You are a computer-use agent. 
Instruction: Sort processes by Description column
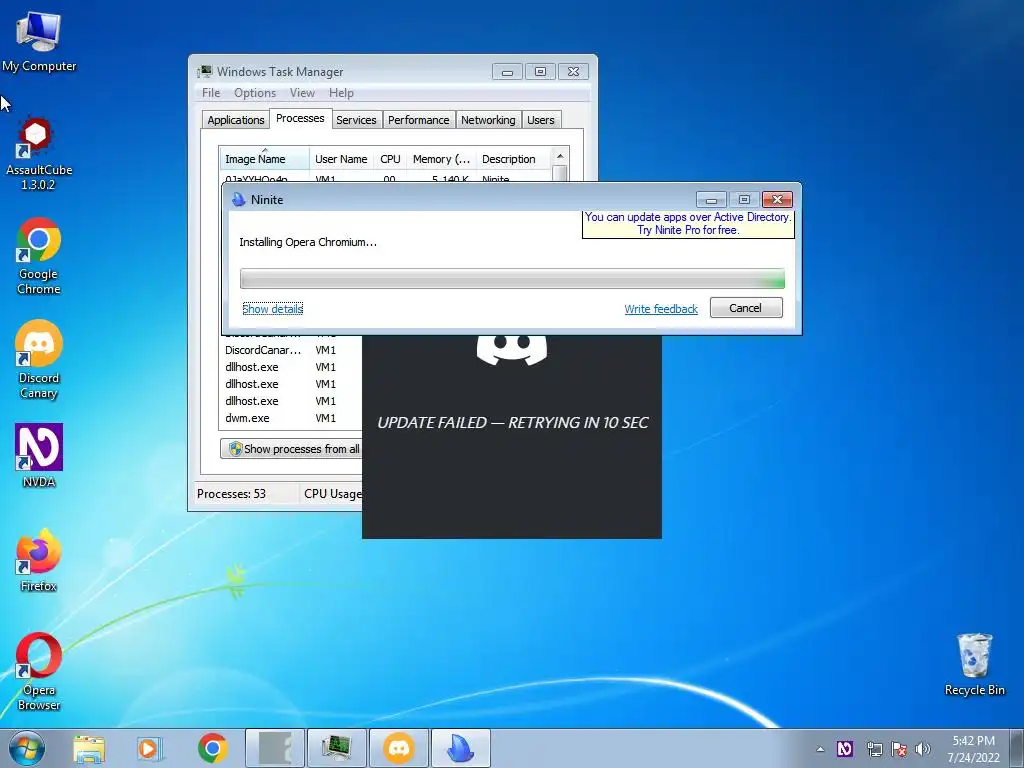point(513,159)
